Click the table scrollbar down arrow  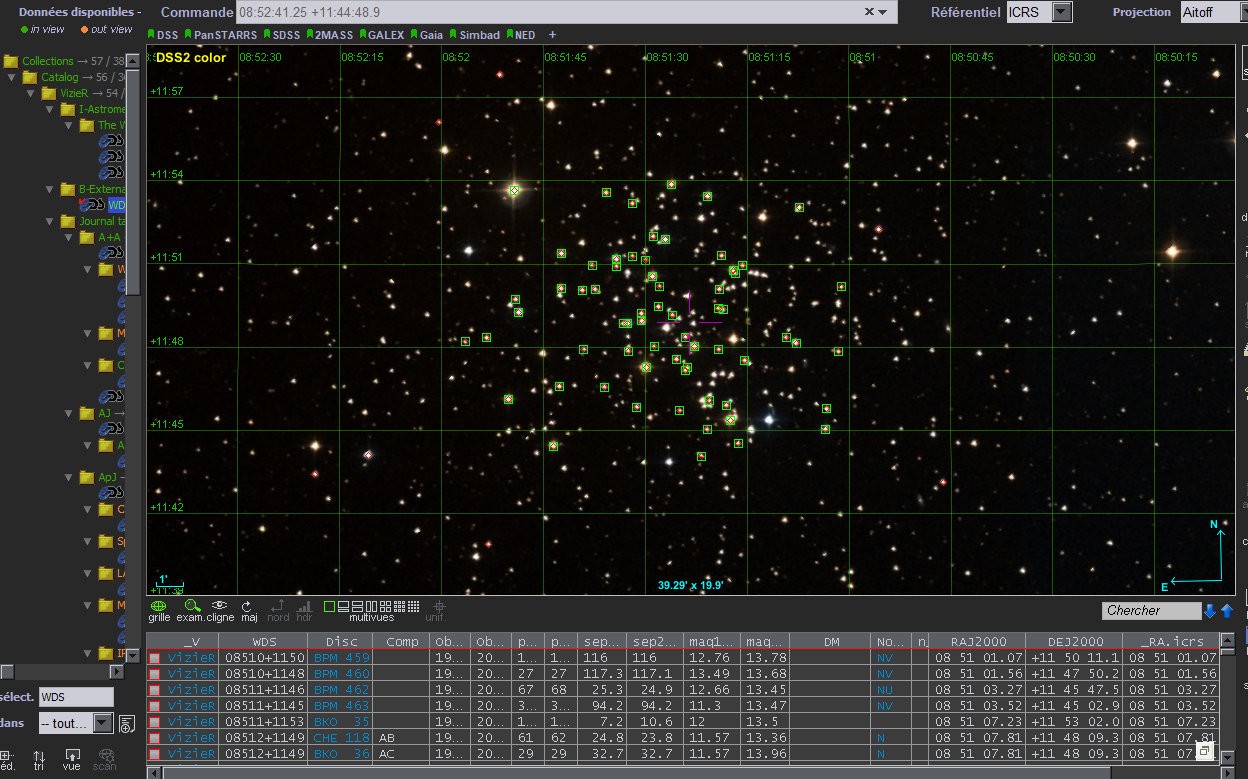[1227, 758]
